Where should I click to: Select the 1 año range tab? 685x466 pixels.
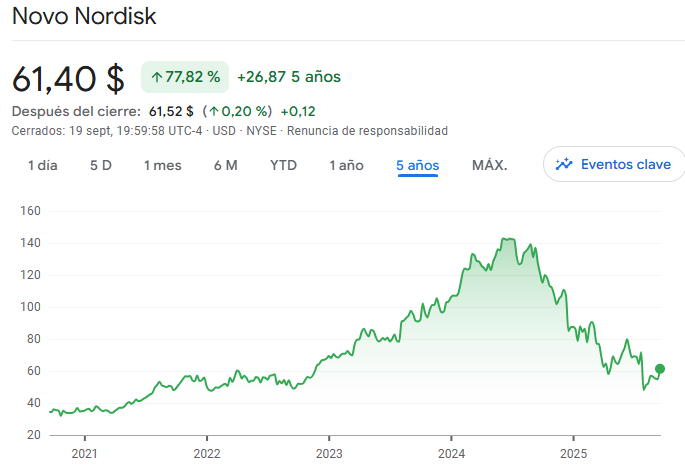pos(346,165)
